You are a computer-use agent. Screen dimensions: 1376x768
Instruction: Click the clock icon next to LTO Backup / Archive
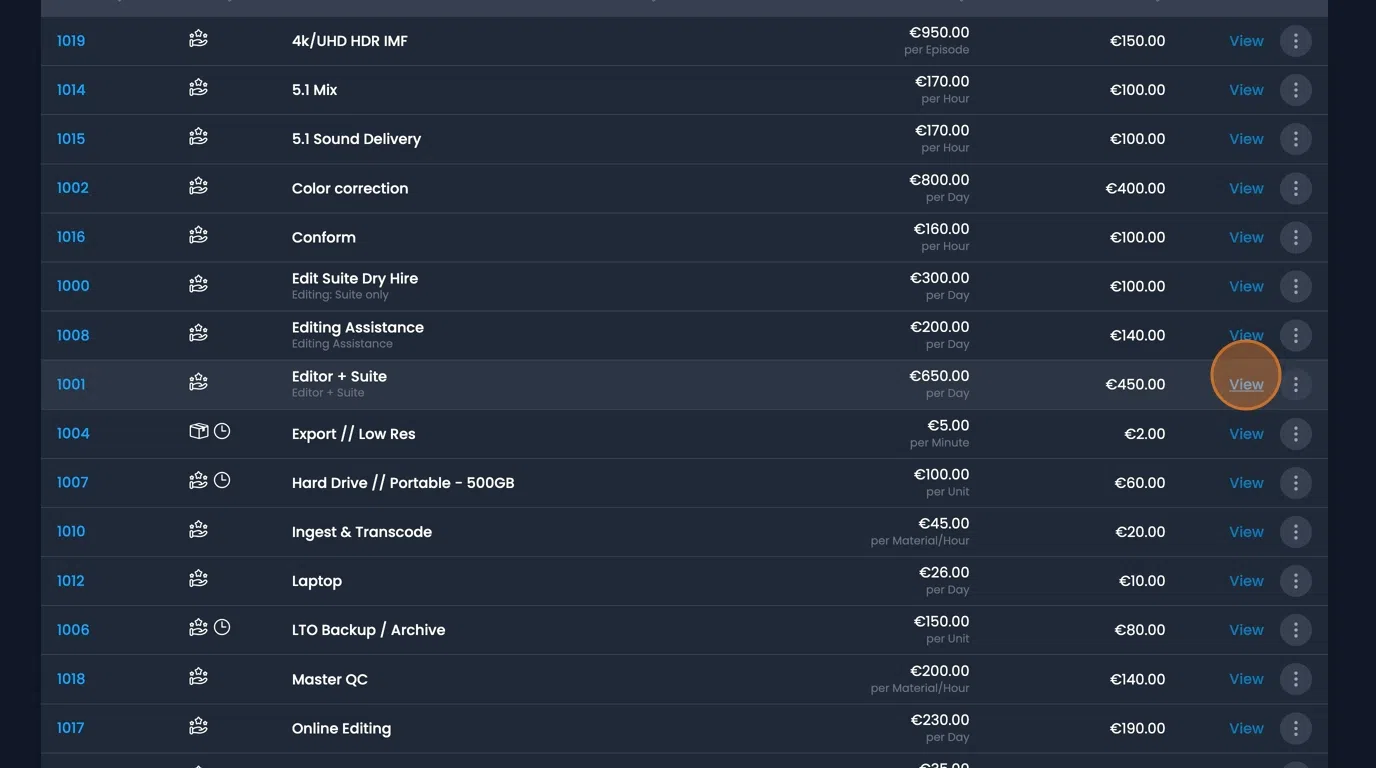click(220, 626)
